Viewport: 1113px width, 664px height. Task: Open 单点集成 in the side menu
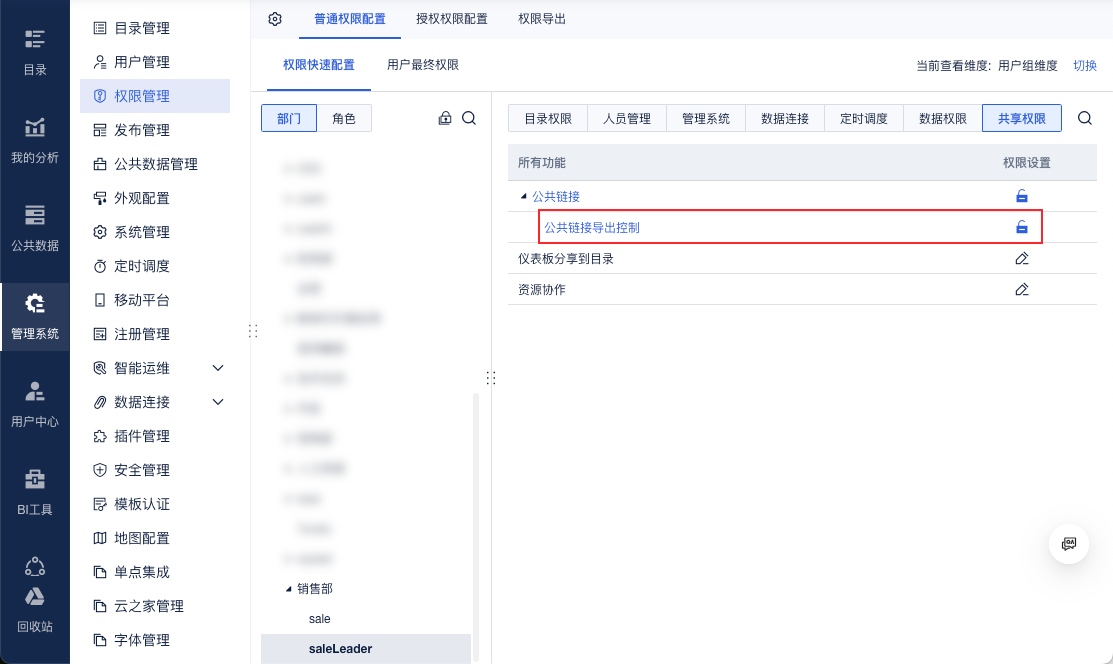[x=155, y=572]
